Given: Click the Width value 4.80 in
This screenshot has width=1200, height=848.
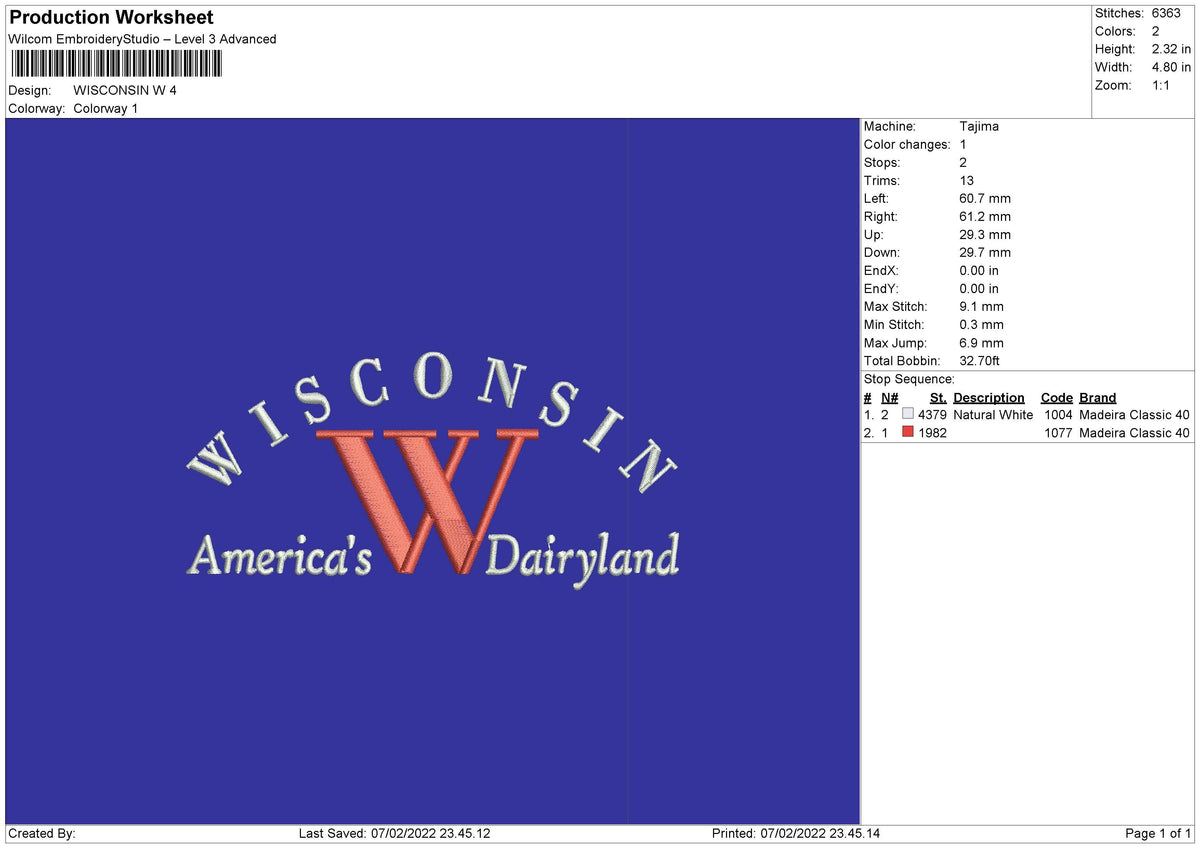Looking at the screenshot, I should [1172, 67].
